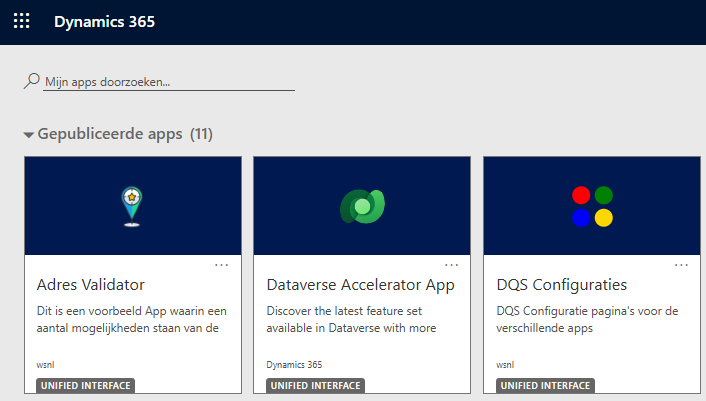Click the Adres Validator description text

pos(132,319)
